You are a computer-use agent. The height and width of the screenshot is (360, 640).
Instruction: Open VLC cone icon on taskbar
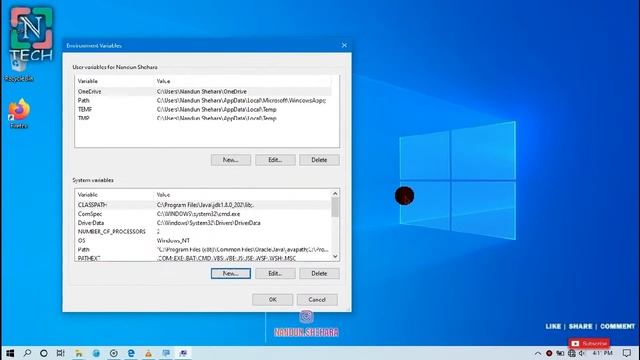148,353
